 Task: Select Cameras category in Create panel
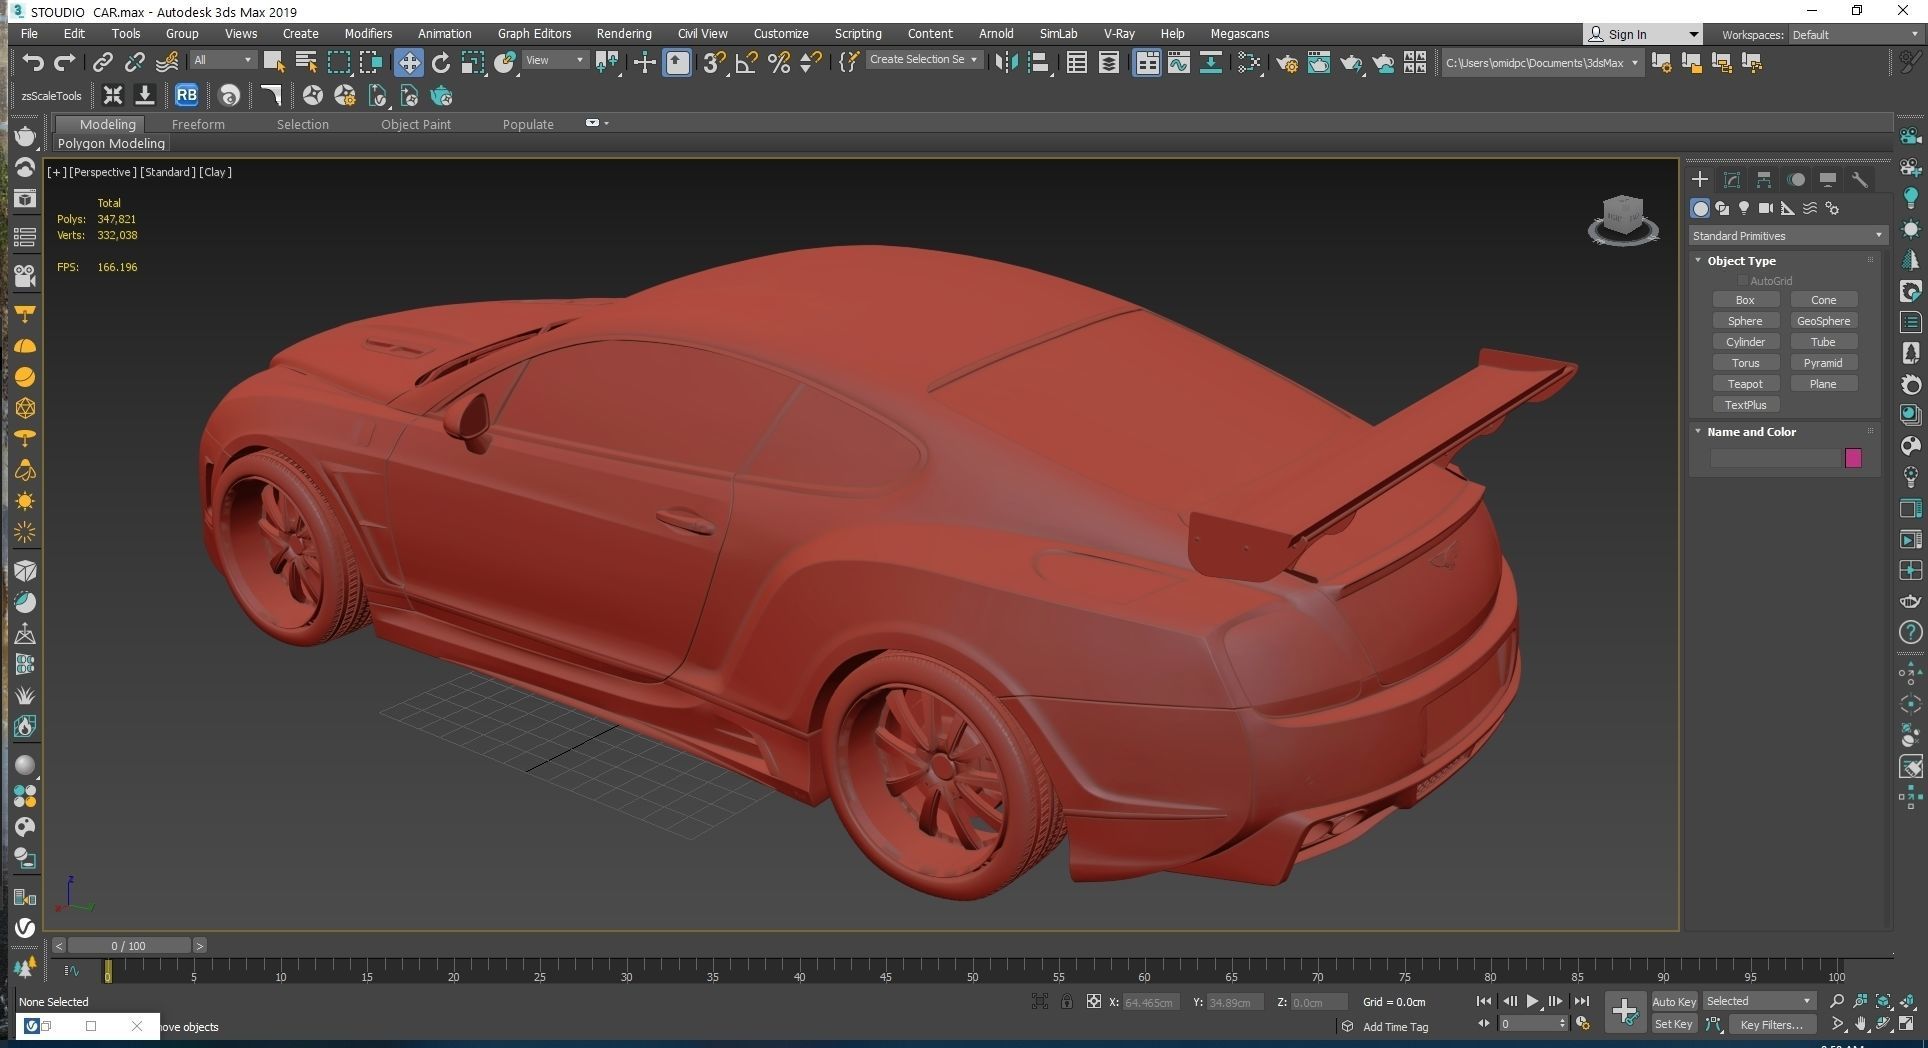(x=1766, y=208)
